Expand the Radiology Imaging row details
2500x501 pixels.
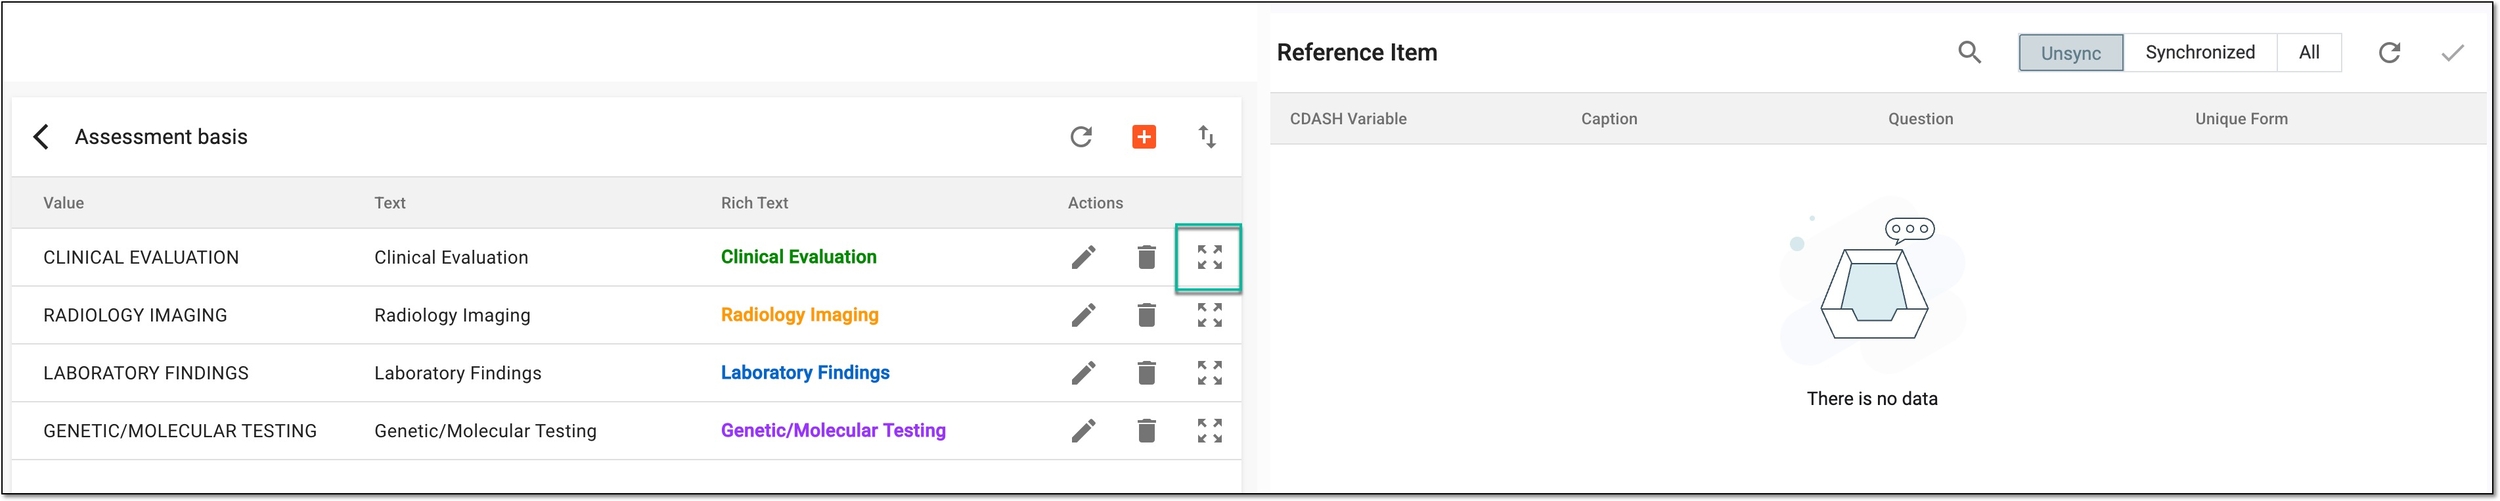point(1209,315)
